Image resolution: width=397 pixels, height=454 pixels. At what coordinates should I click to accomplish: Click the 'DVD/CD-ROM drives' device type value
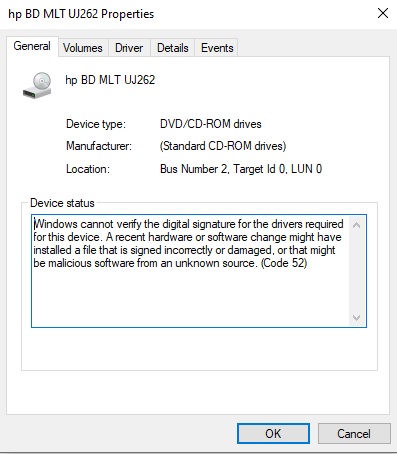click(x=211, y=124)
